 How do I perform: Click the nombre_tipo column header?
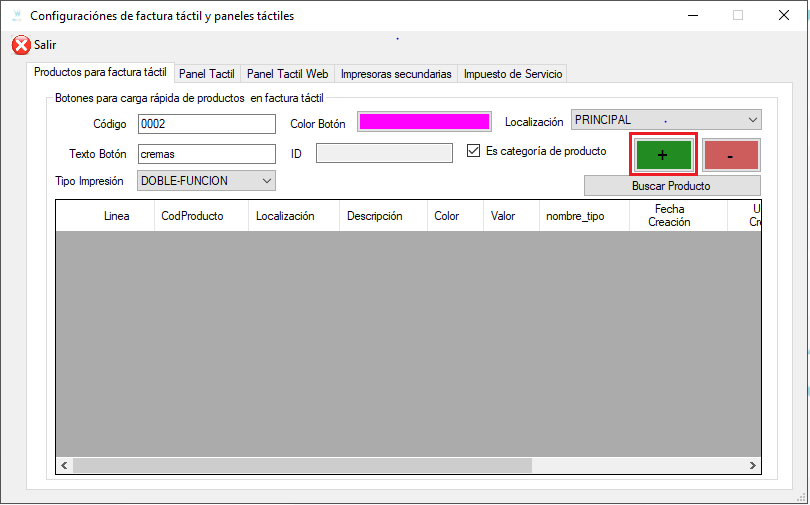pos(584,216)
